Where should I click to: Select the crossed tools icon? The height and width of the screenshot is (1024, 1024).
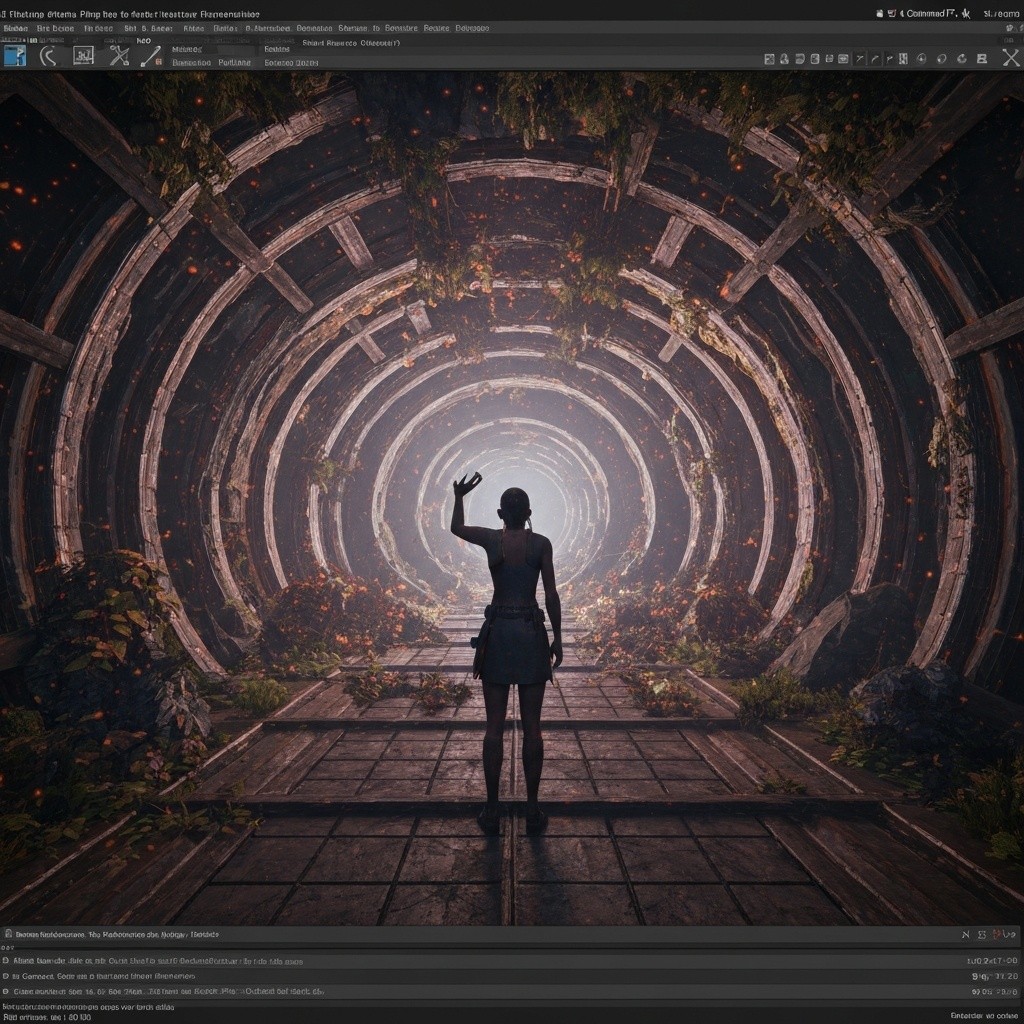coord(119,56)
